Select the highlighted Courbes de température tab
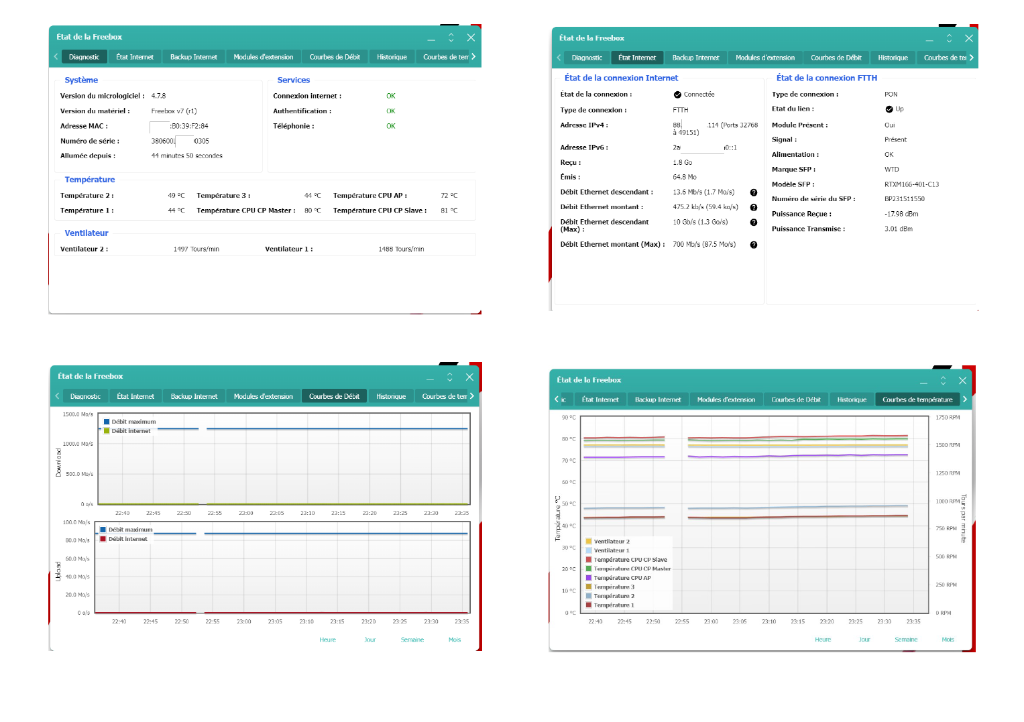Image resolution: width=1024 pixels, height=722 pixels. (x=918, y=400)
